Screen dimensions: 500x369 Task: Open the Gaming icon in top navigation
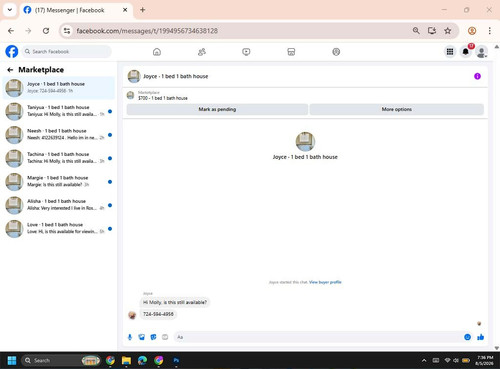coord(336,52)
